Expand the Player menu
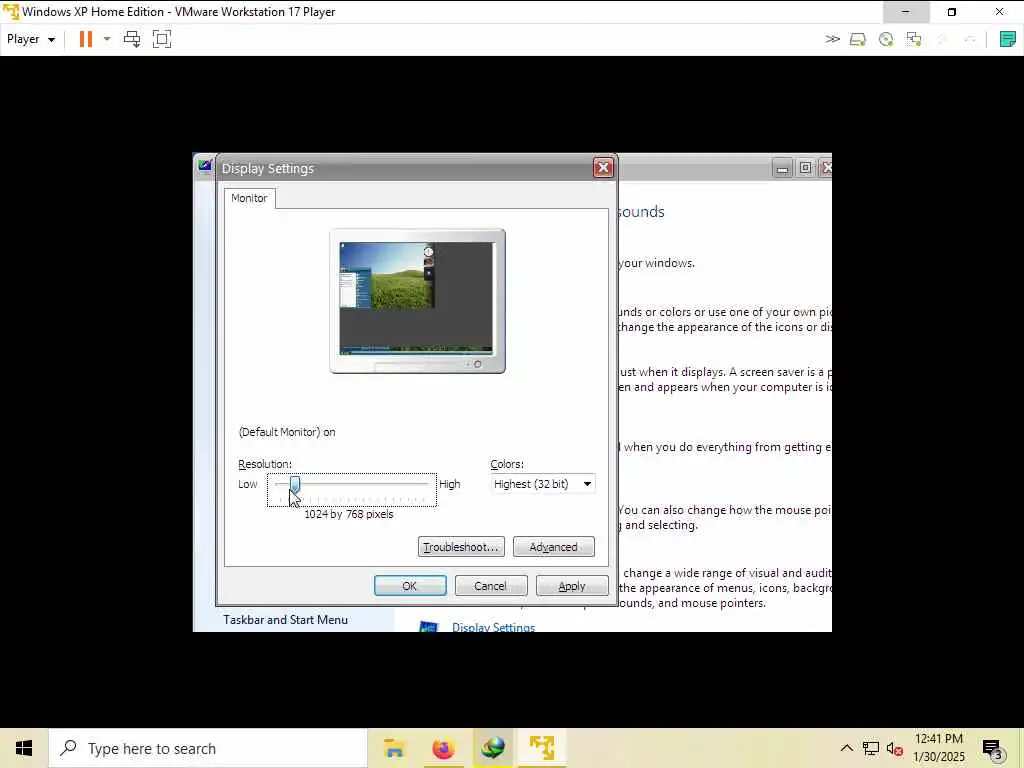This screenshot has height=768, width=1024. (x=31, y=39)
